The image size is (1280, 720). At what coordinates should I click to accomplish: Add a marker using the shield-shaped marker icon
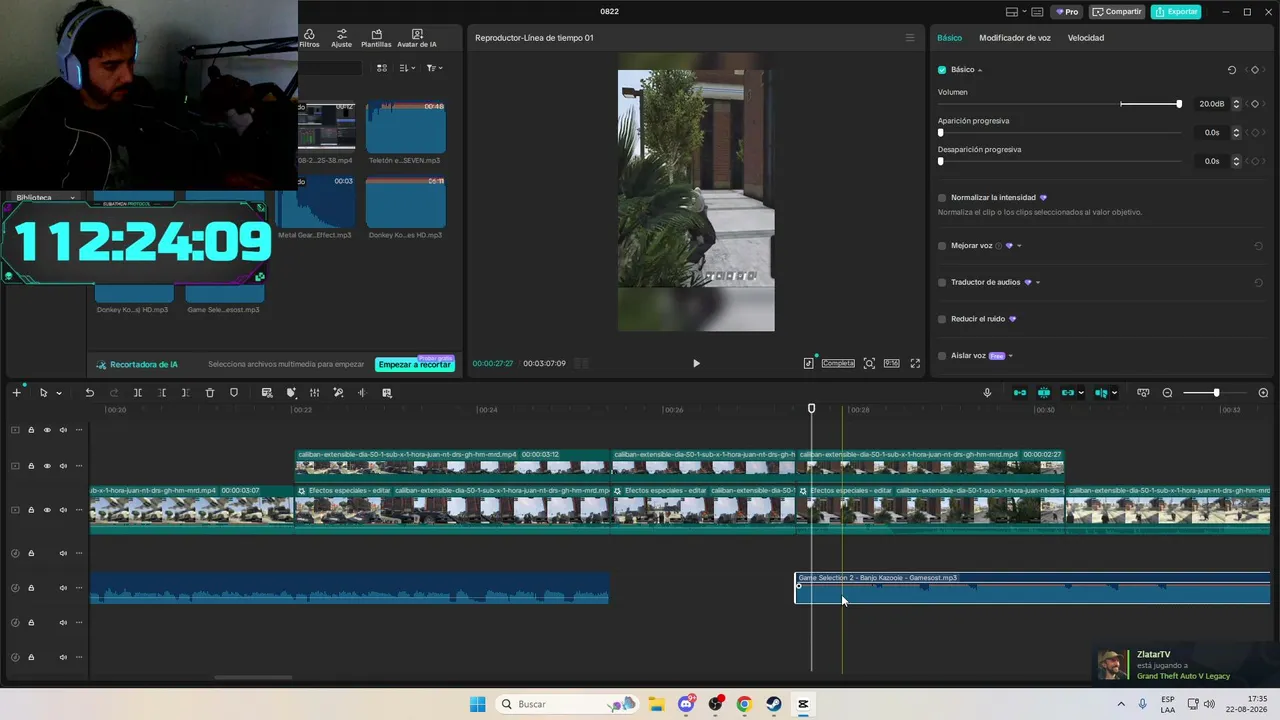pos(234,393)
